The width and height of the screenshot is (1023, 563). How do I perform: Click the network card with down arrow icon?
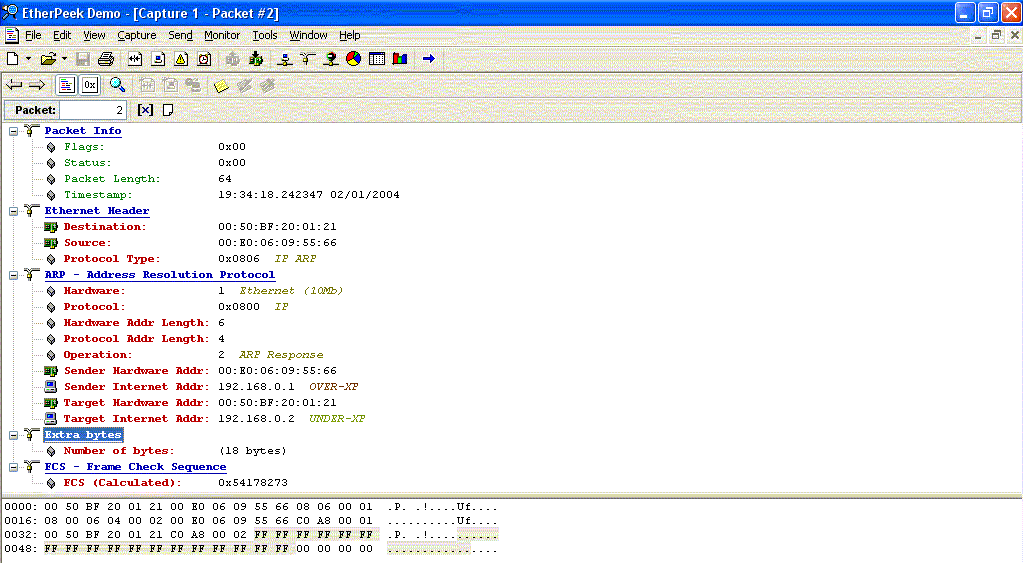(x=256, y=59)
